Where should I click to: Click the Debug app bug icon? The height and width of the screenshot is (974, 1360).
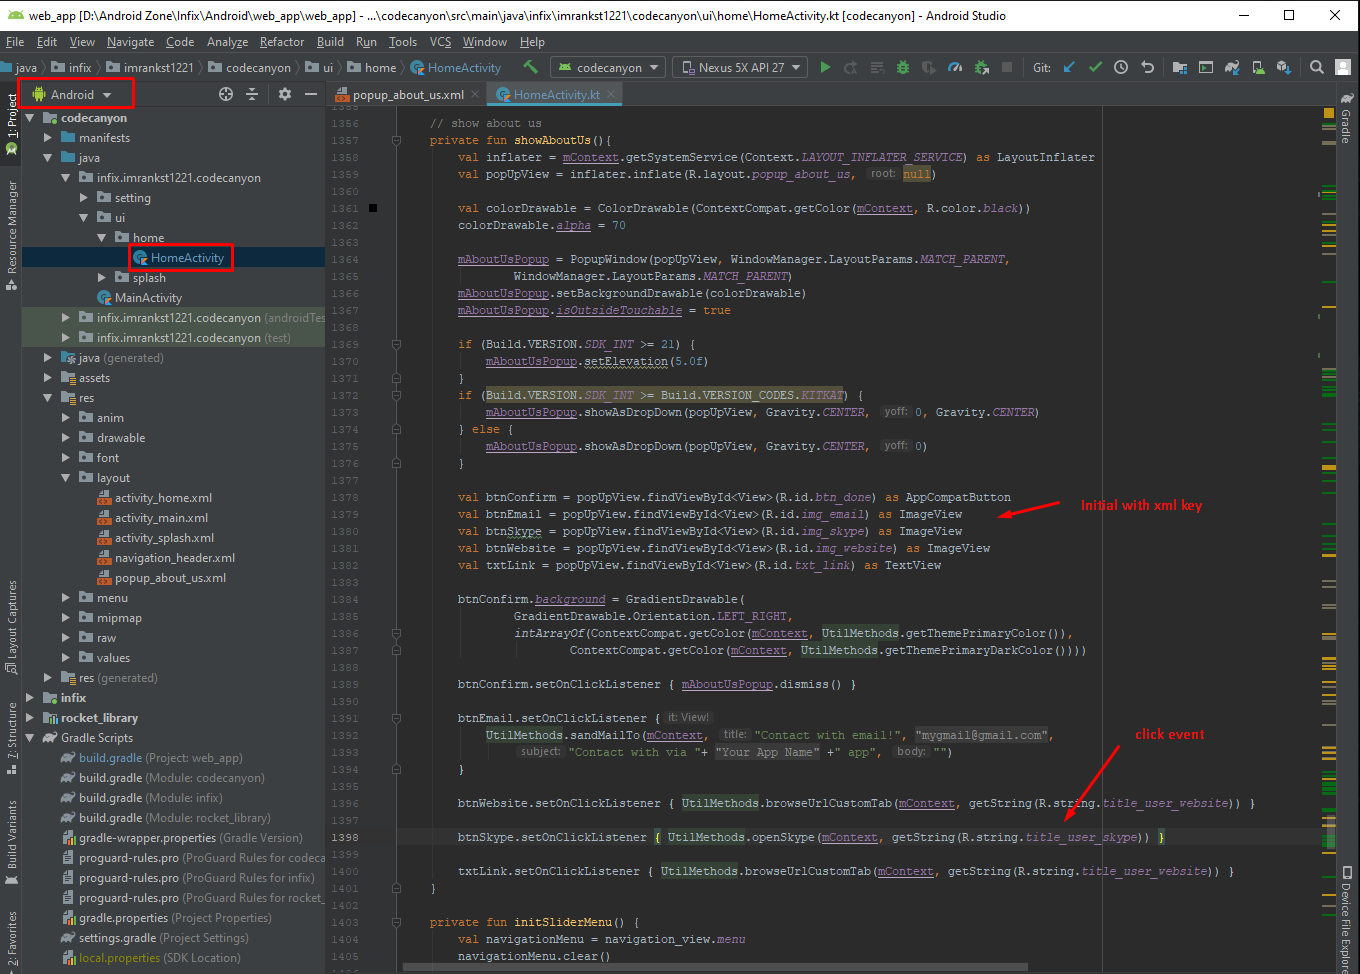pyautogui.click(x=903, y=68)
